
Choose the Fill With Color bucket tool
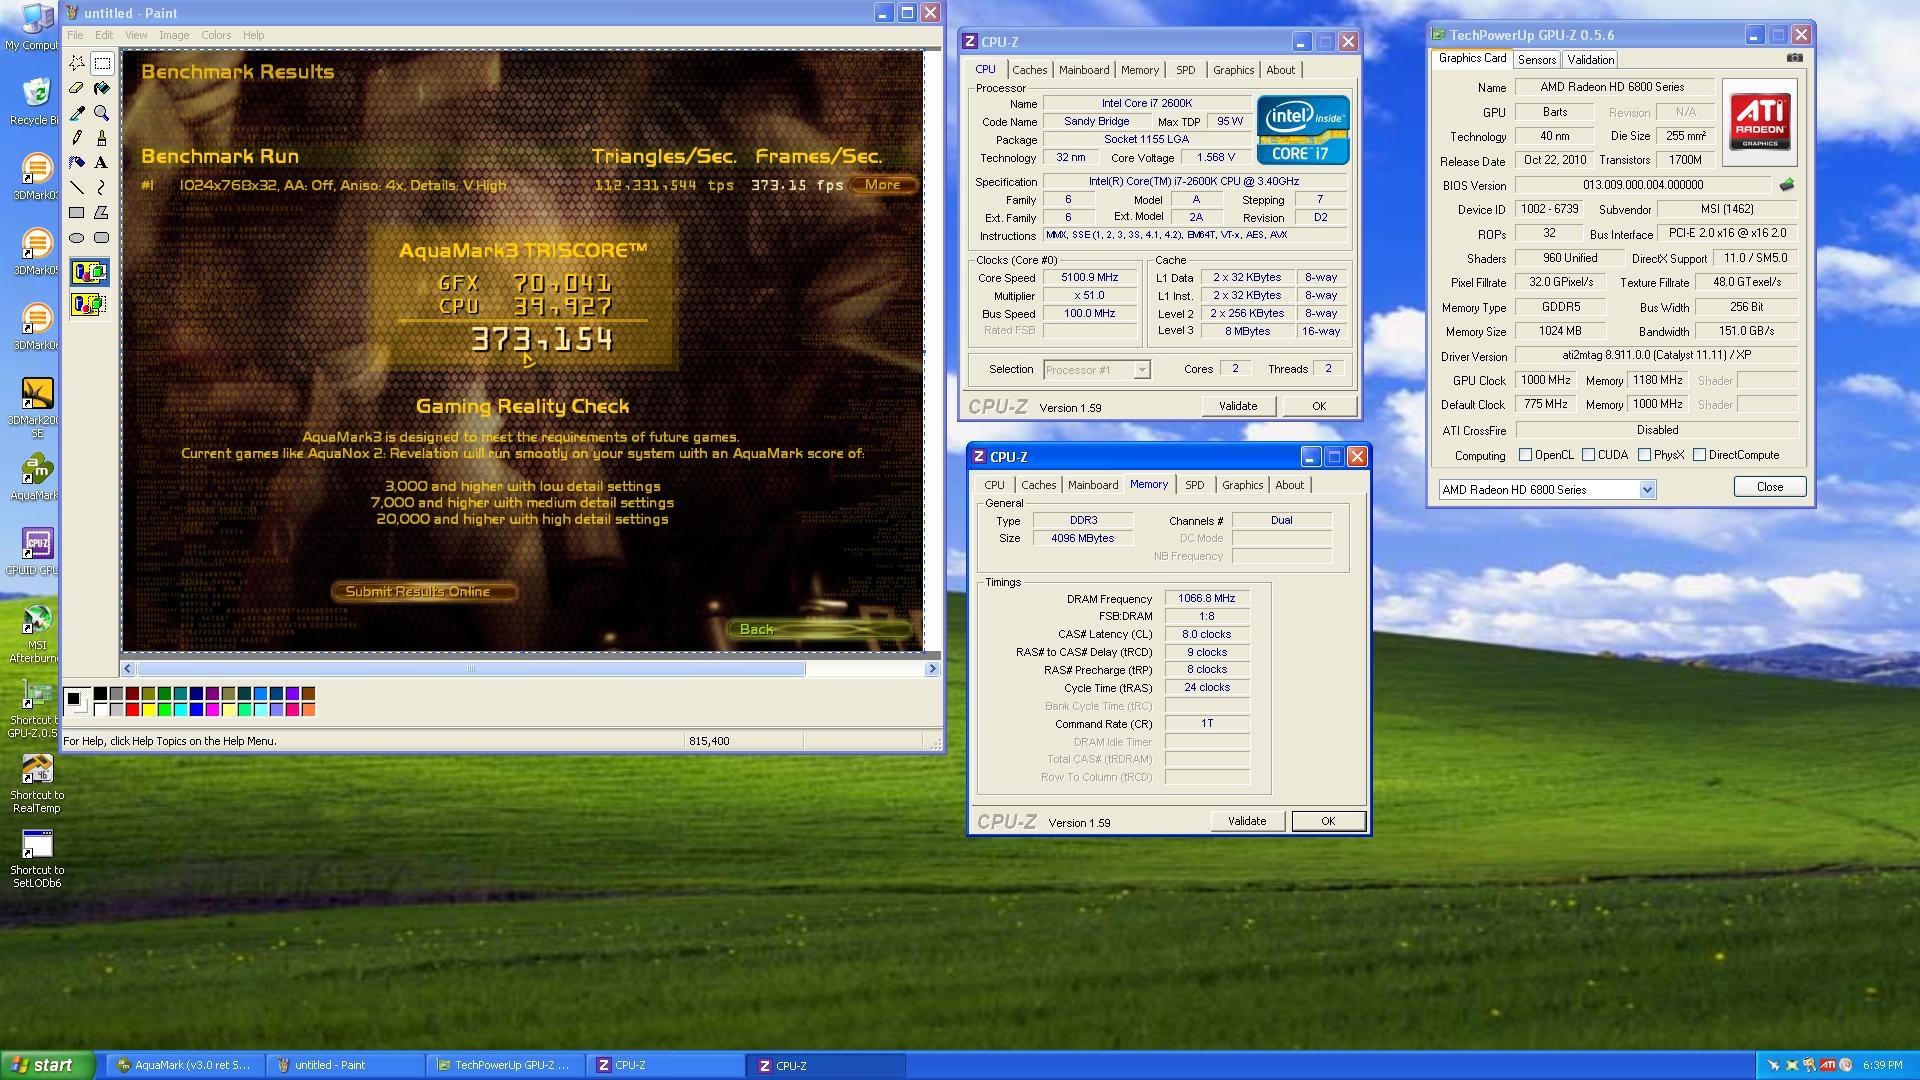click(102, 88)
